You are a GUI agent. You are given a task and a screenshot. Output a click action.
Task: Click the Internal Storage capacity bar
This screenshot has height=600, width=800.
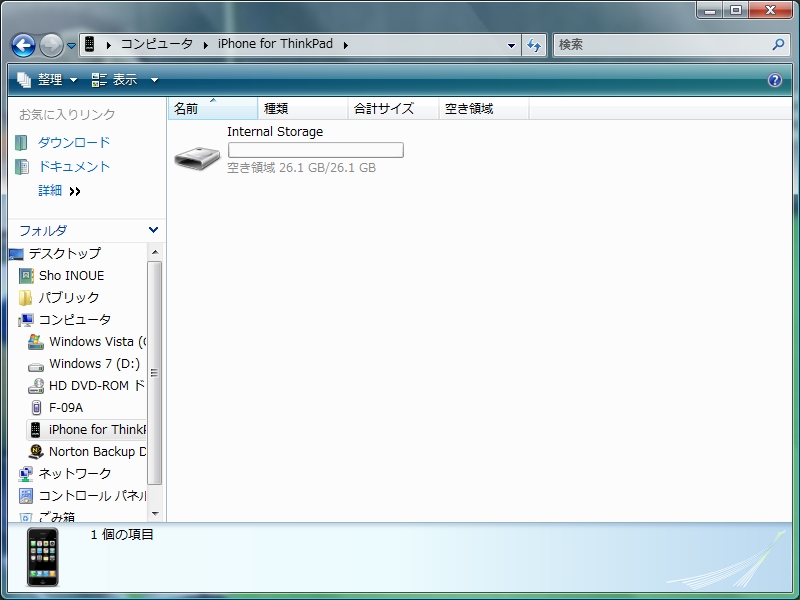click(316, 150)
